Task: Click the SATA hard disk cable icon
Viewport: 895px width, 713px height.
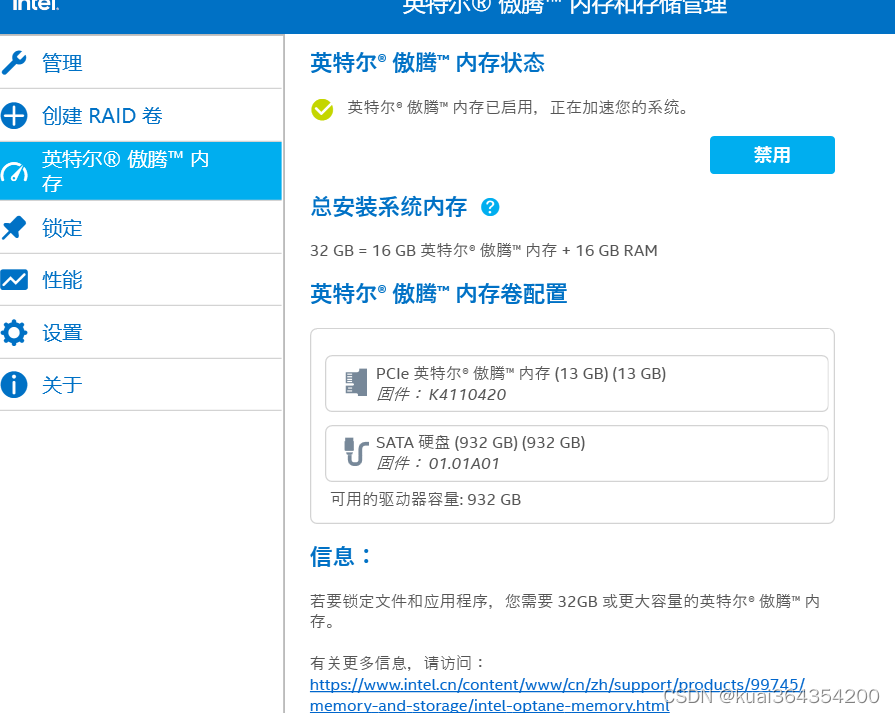Action: click(356, 452)
